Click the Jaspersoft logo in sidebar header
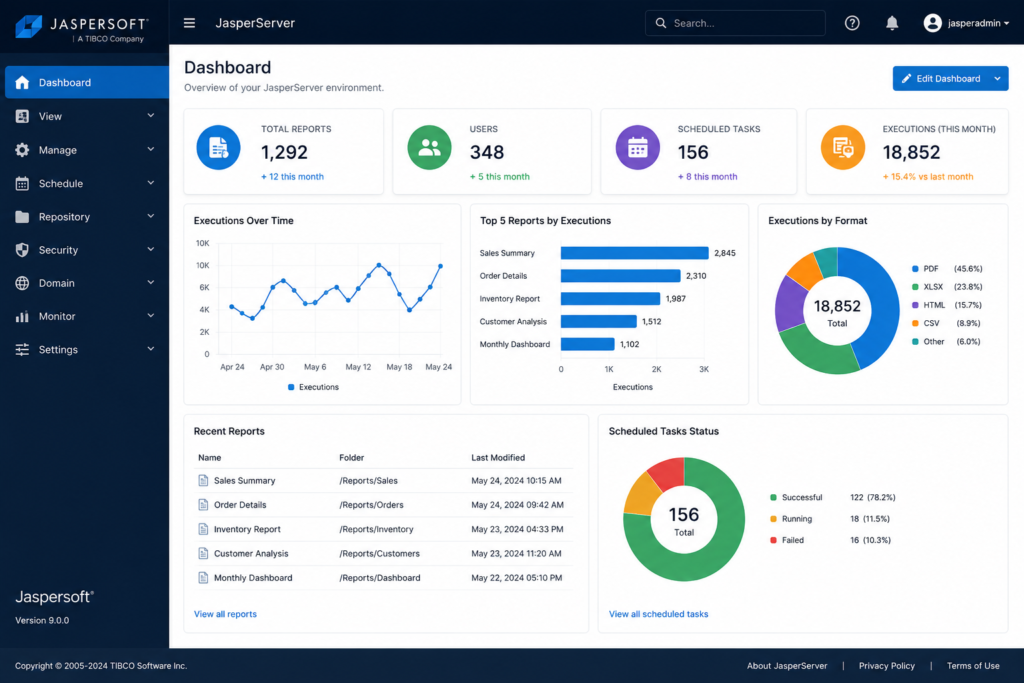Image resolution: width=1024 pixels, height=683 pixels. [82, 28]
